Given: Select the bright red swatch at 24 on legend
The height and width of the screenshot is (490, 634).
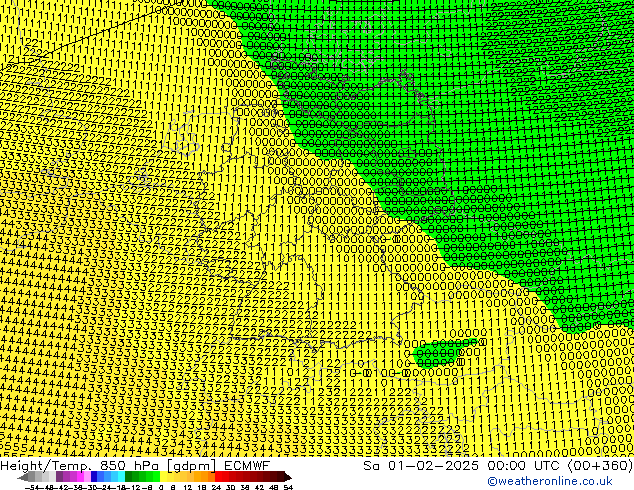Looking at the screenshot, I should coord(218,477).
